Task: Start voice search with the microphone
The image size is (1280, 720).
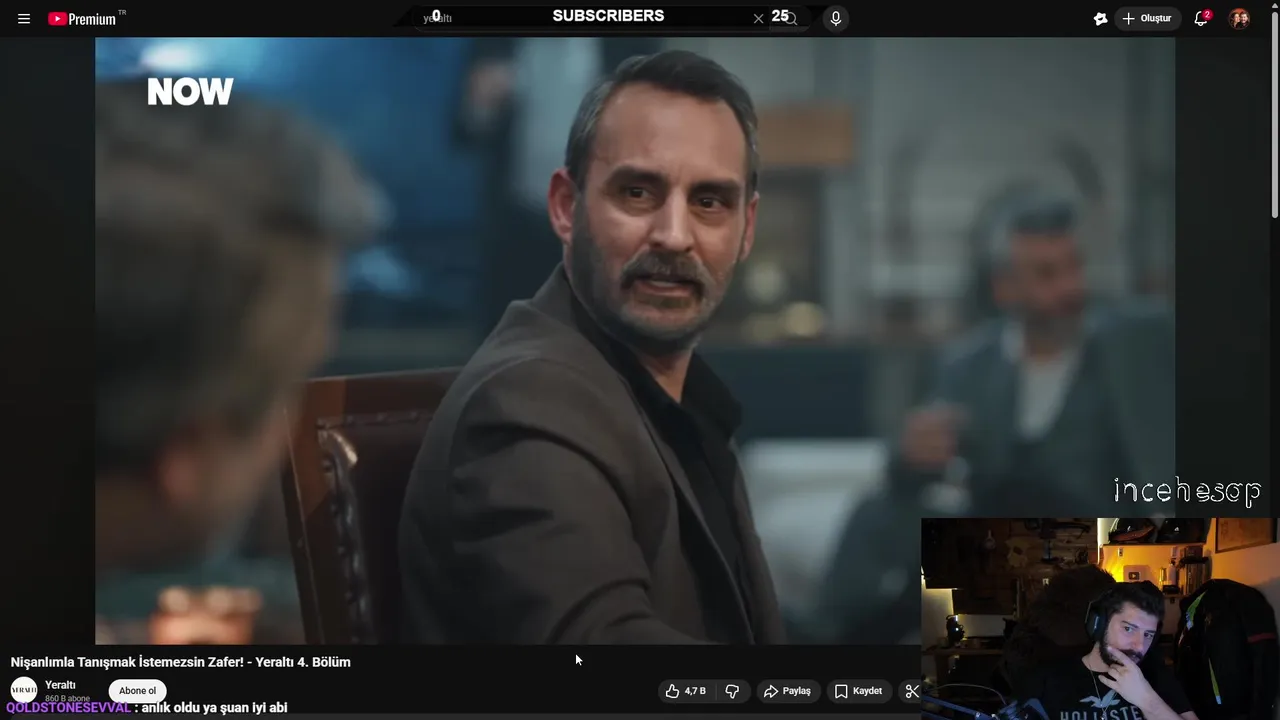Action: click(x=836, y=18)
